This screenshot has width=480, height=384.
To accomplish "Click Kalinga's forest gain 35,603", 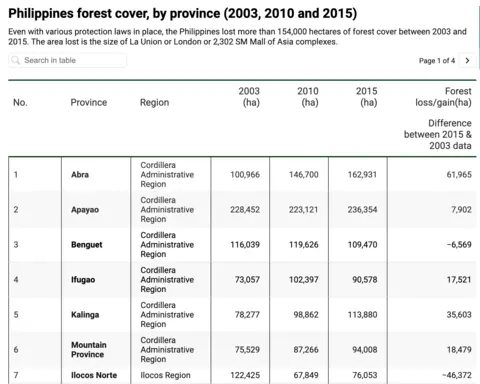I will pyautogui.click(x=459, y=315).
